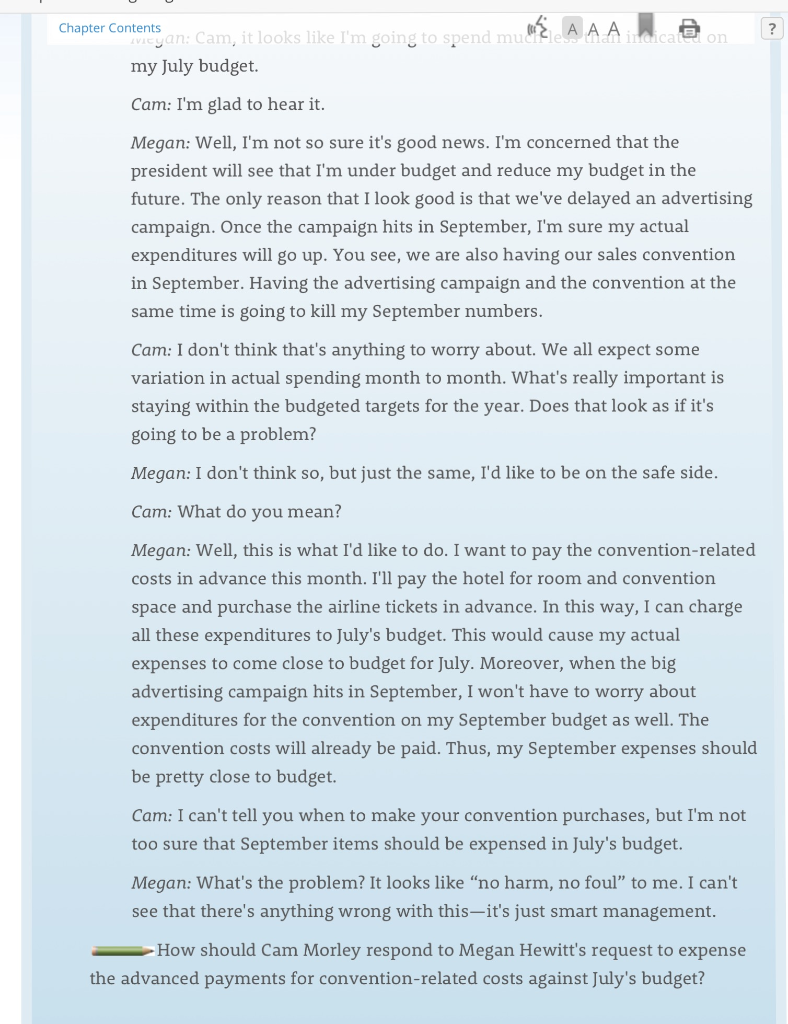
Task: Toggle the highlighted small text size setting
Action: tap(571, 28)
